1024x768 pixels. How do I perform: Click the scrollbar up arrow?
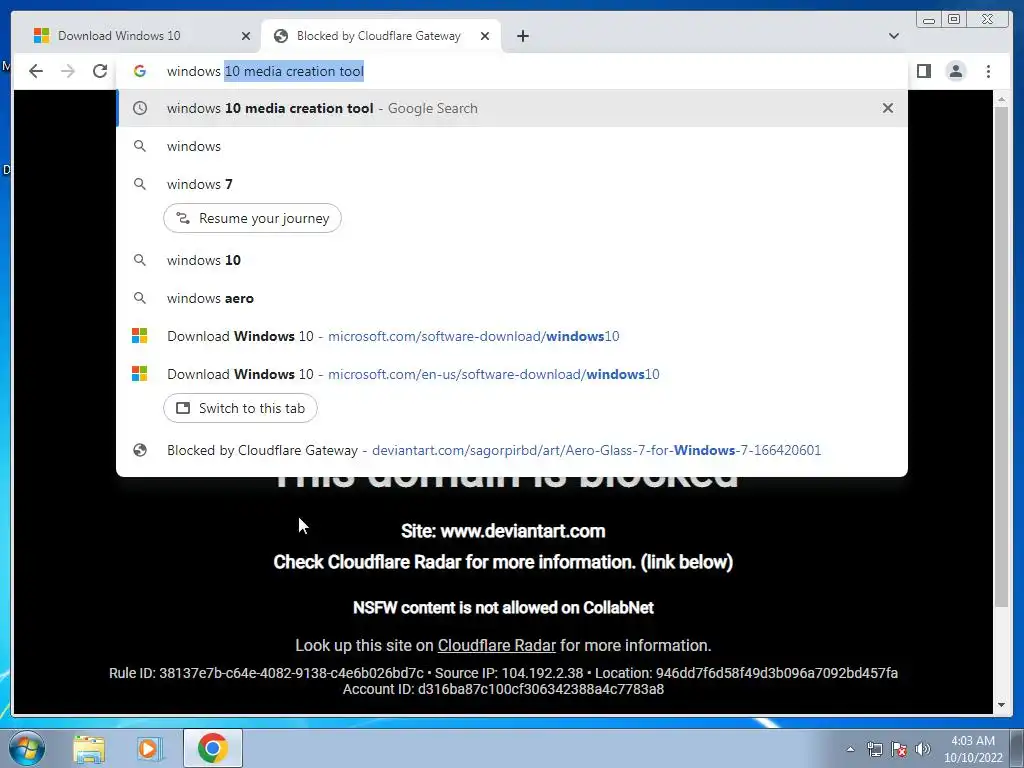1001,100
